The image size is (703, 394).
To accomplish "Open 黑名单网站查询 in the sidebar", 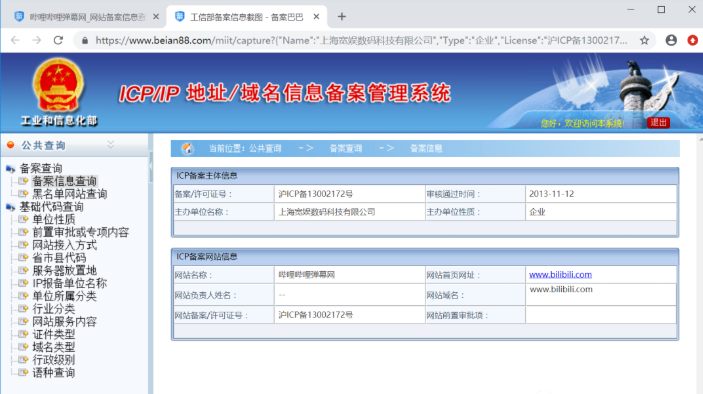I will 69,194.
